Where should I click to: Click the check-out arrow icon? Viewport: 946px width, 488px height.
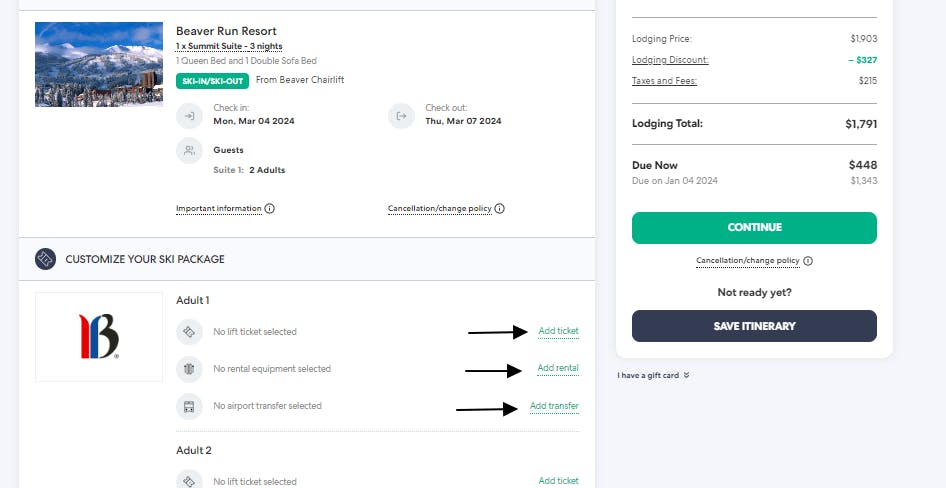[x=401, y=116]
